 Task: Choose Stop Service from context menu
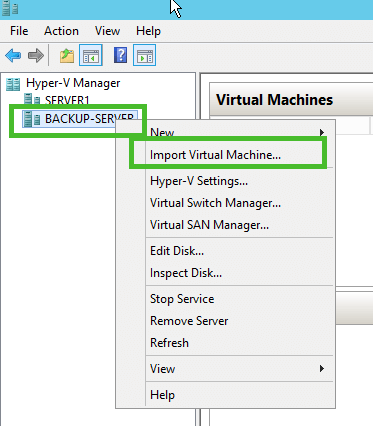(x=182, y=299)
